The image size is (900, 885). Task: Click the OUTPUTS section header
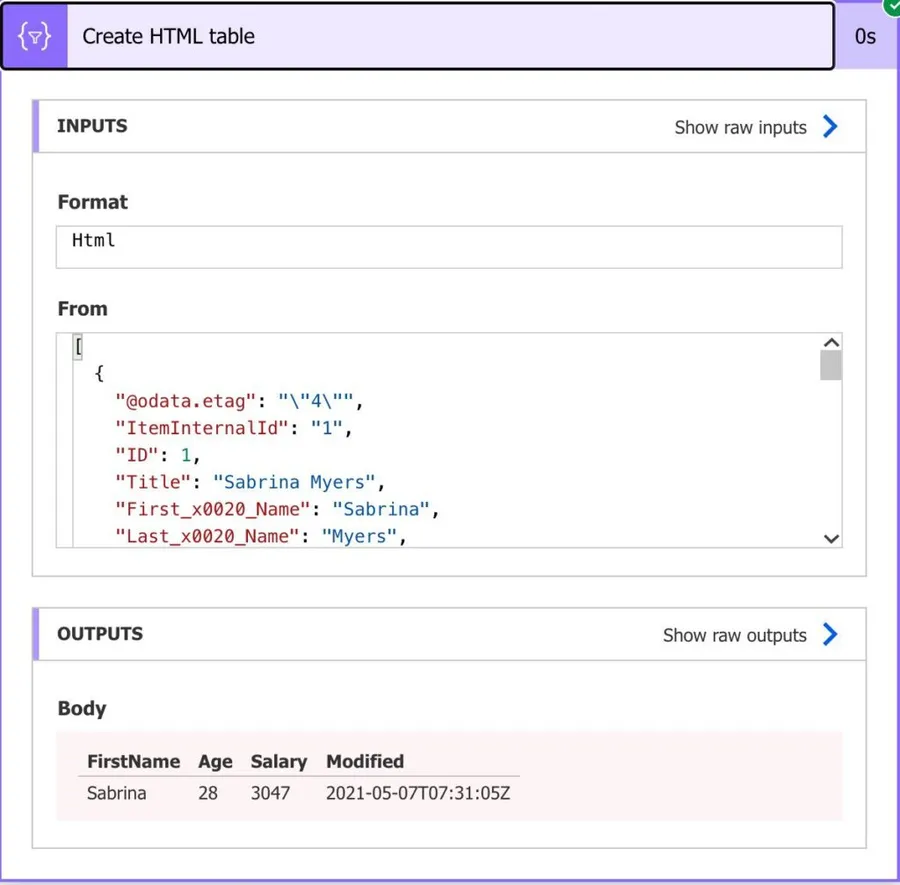pyautogui.click(x=100, y=634)
